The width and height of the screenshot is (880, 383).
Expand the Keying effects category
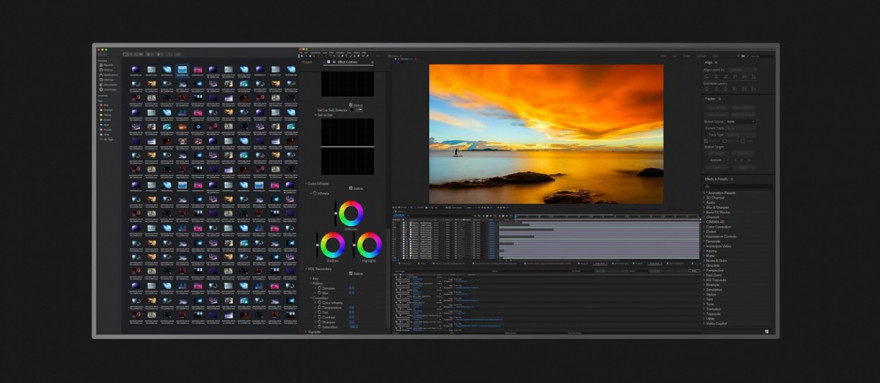coord(704,250)
